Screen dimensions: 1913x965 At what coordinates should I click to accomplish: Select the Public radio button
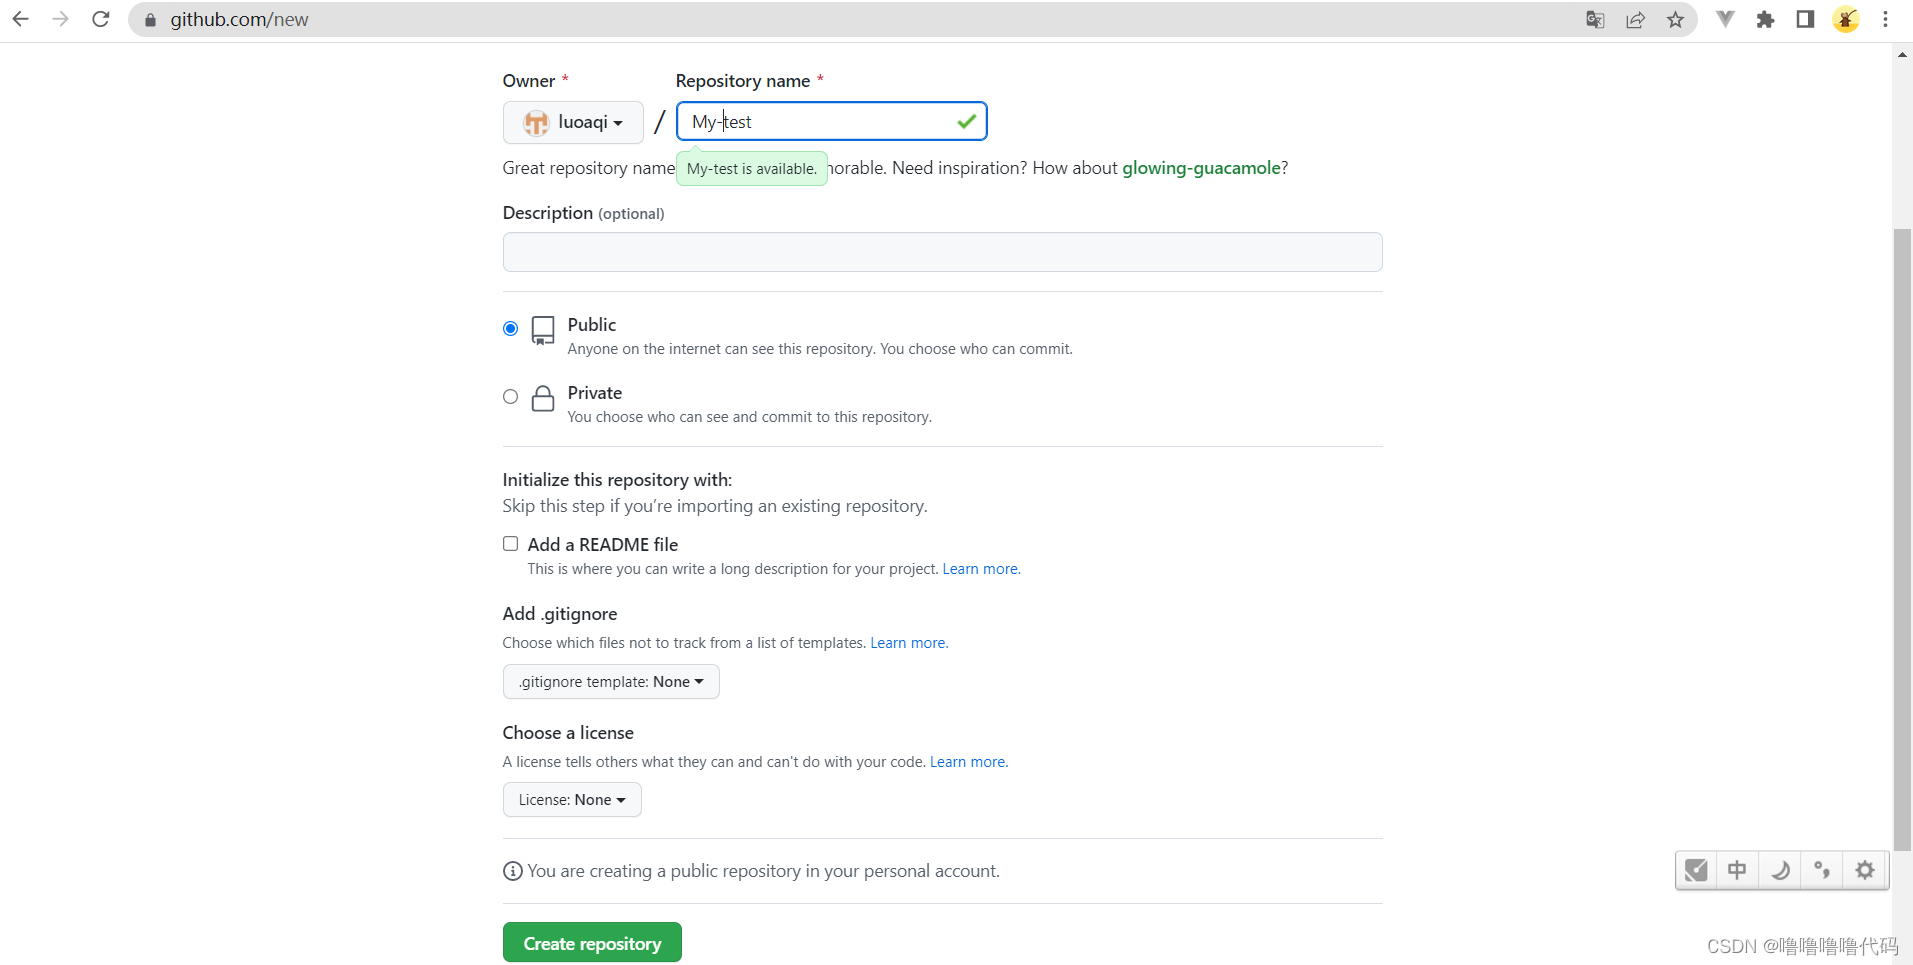(510, 328)
